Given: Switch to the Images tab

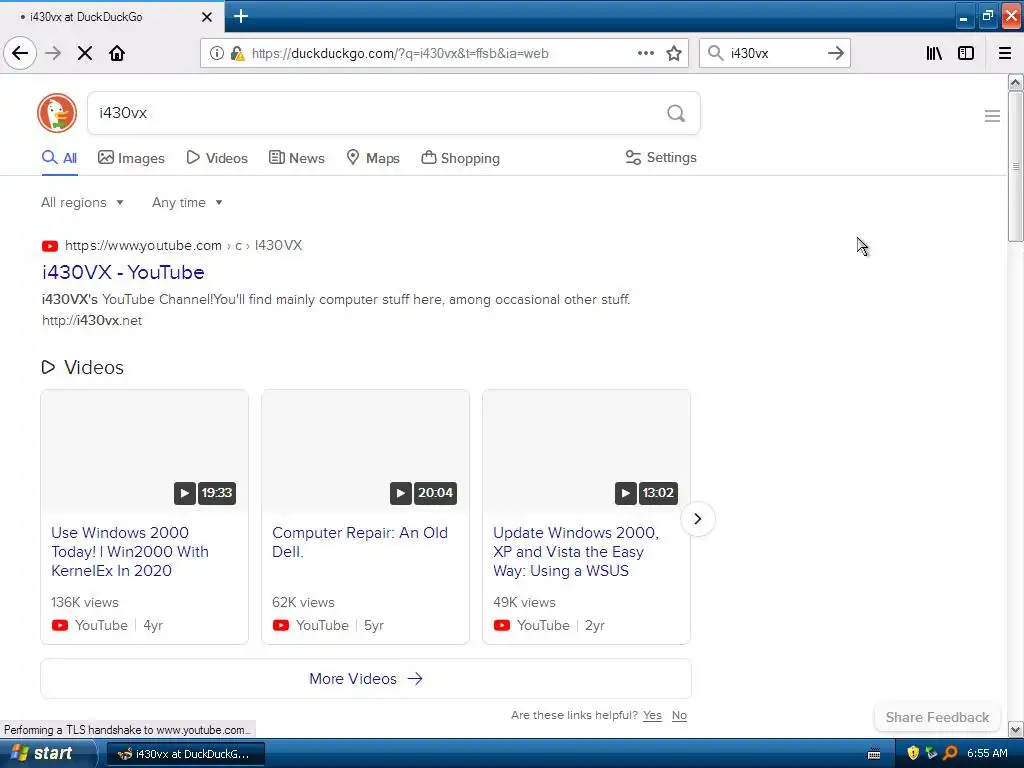Looking at the screenshot, I should [x=131, y=158].
